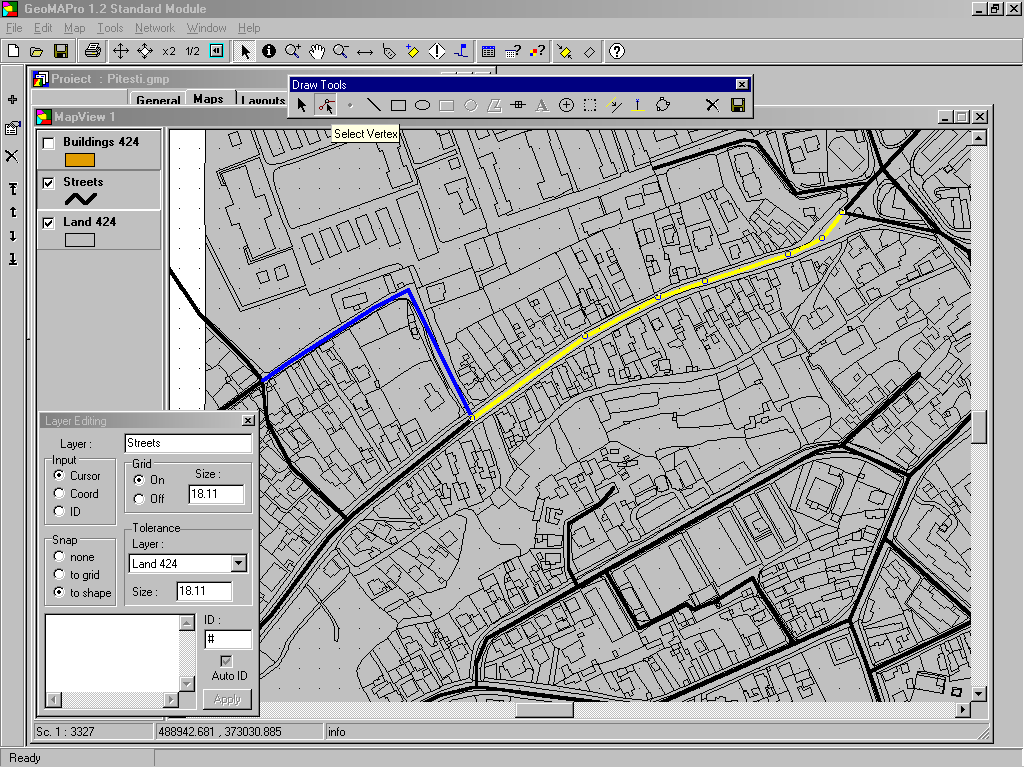Click the Save icon in Draw Tools
Image resolution: width=1024 pixels, height=768 pixels.
(x=738, y=105)
